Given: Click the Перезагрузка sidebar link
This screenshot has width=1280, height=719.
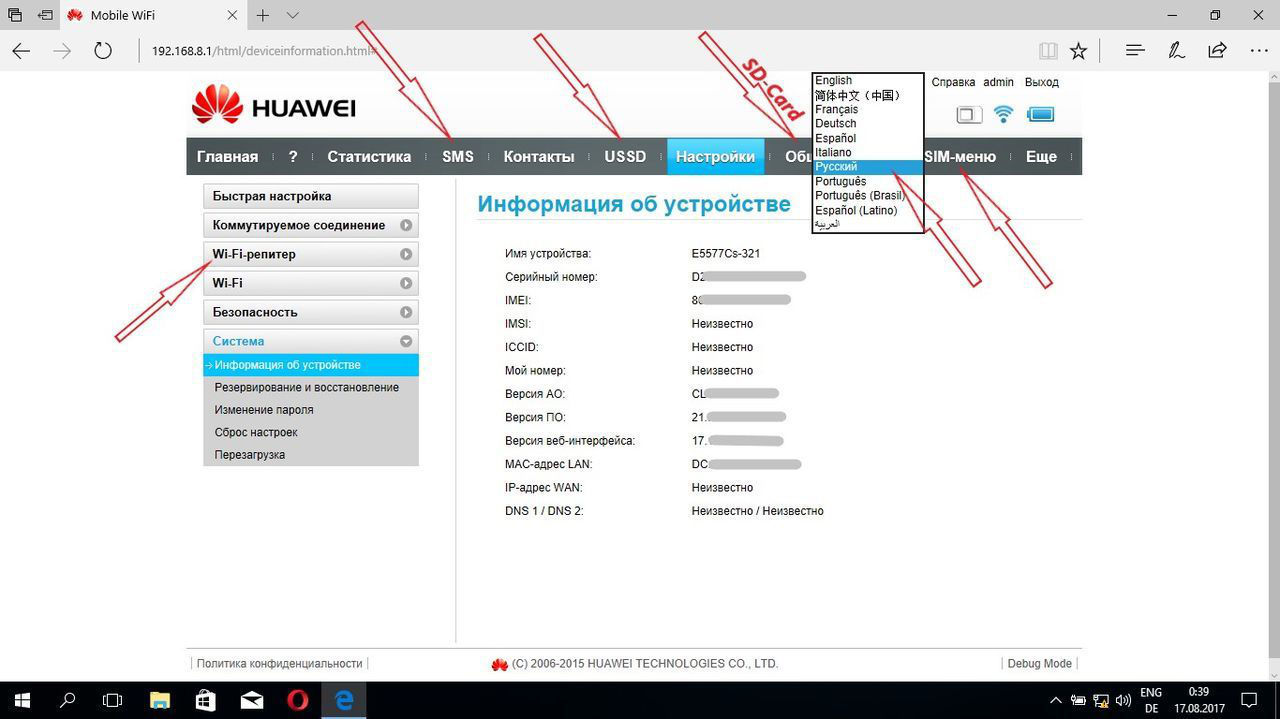Looking at the screenshot, I should click(250, 455).
